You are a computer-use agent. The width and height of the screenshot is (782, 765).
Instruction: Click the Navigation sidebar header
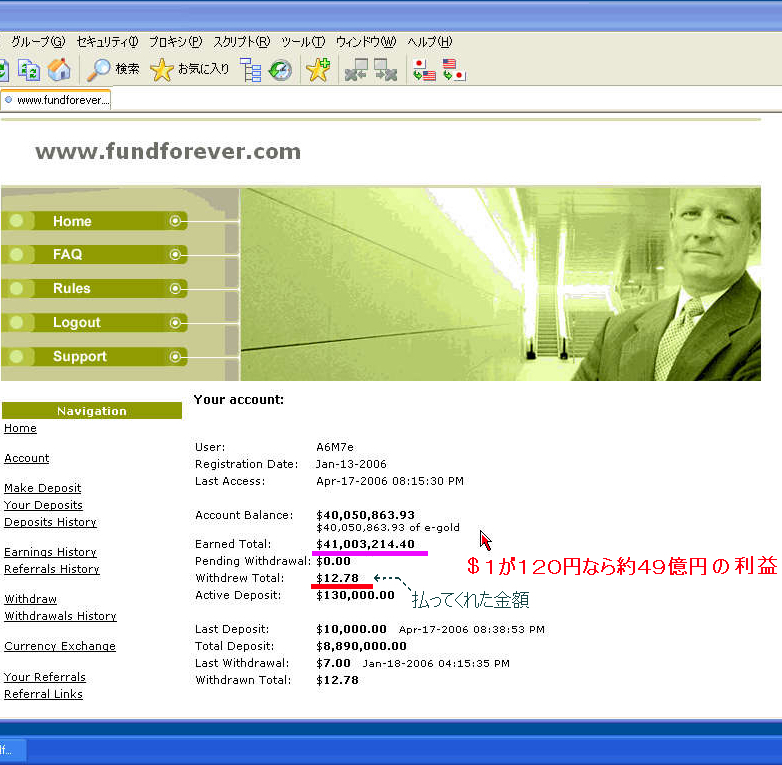coord(92,411)
